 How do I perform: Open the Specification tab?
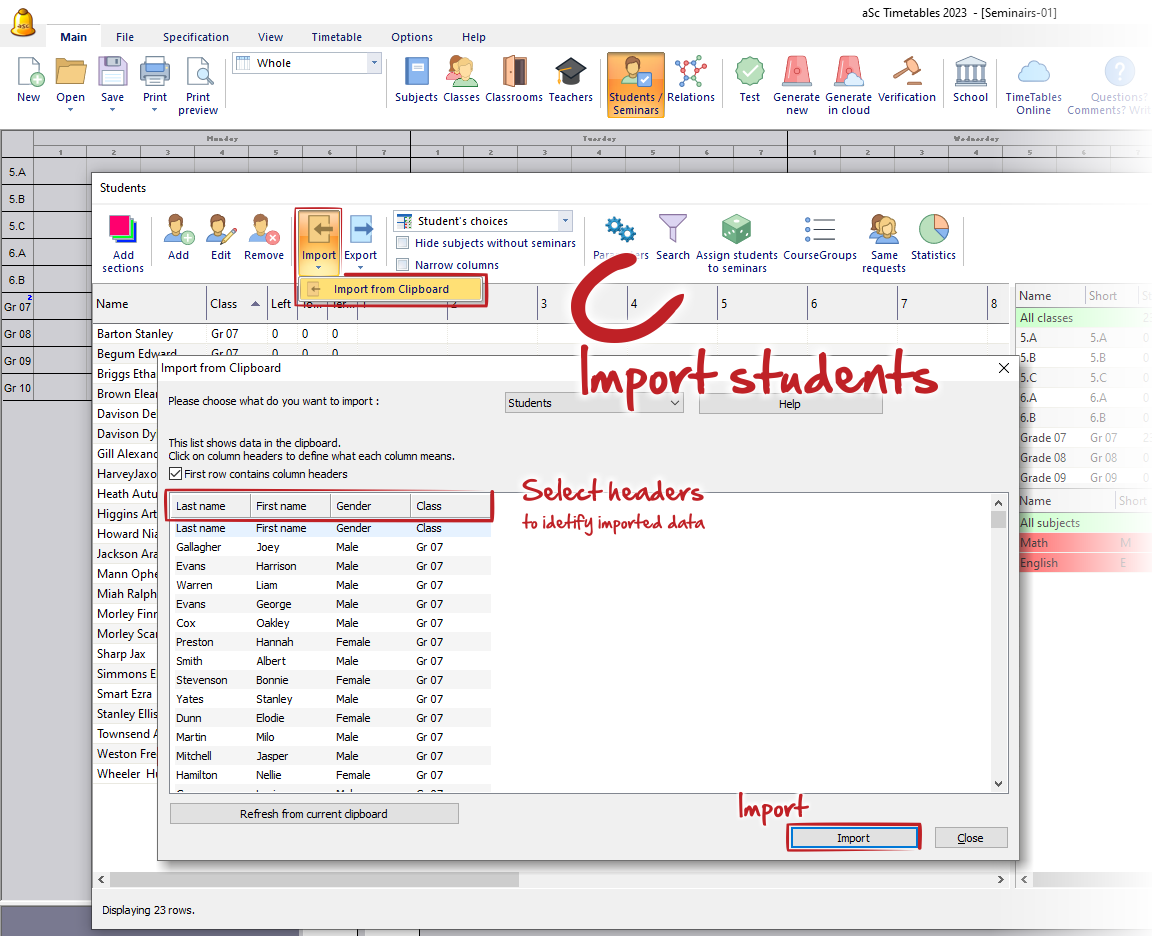[x=196, y=37]
